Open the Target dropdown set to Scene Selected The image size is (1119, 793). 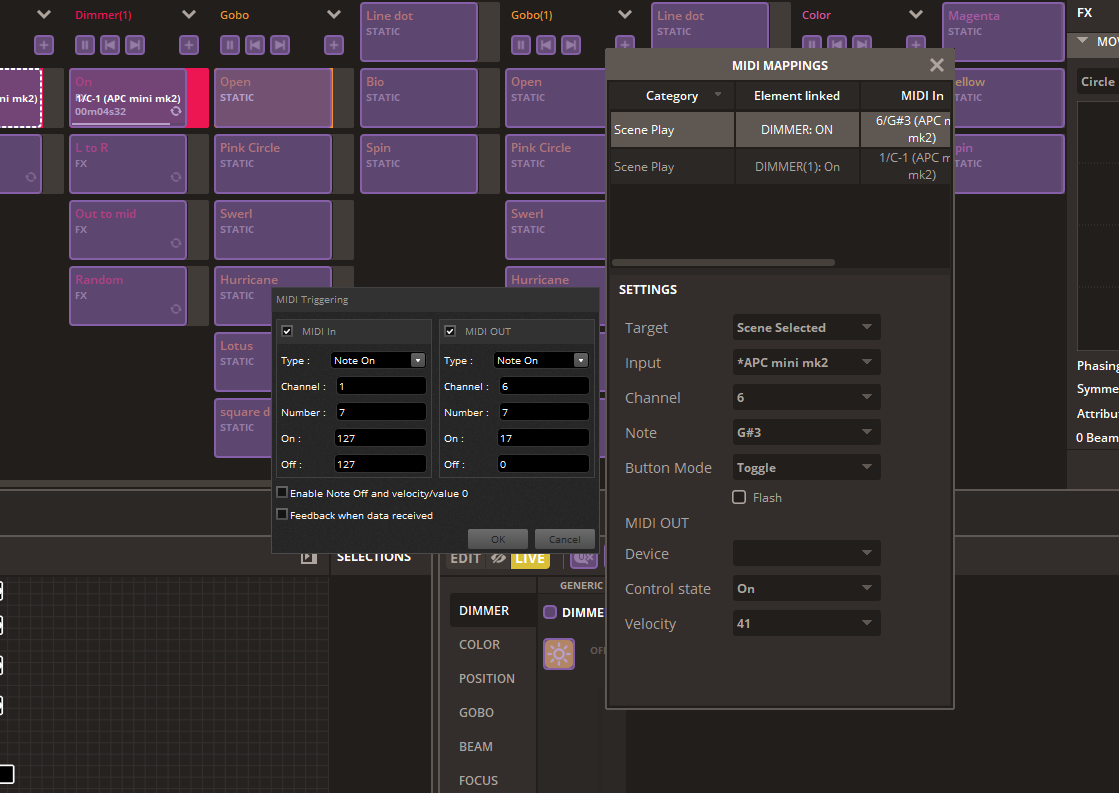coord(806,328)
